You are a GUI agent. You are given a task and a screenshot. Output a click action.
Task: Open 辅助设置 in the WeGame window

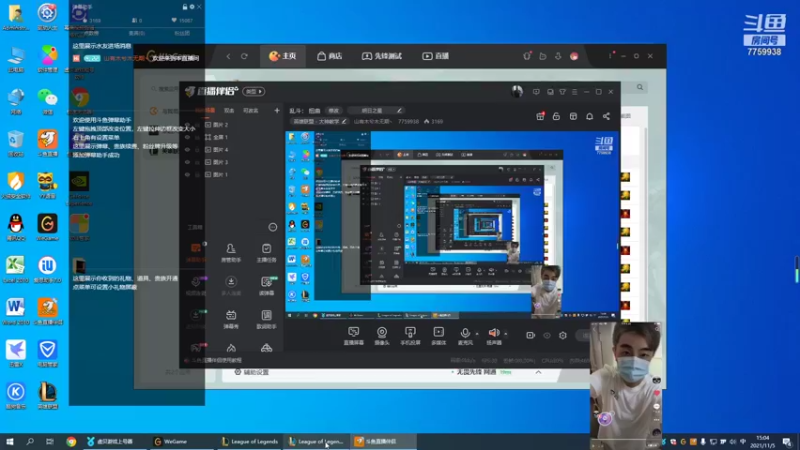click(251, 372)
